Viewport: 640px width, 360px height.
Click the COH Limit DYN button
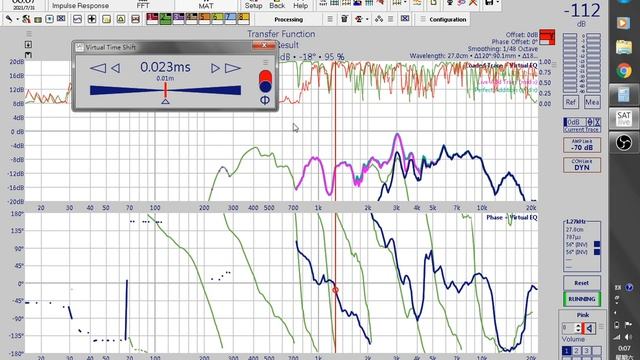click(582, 165)
